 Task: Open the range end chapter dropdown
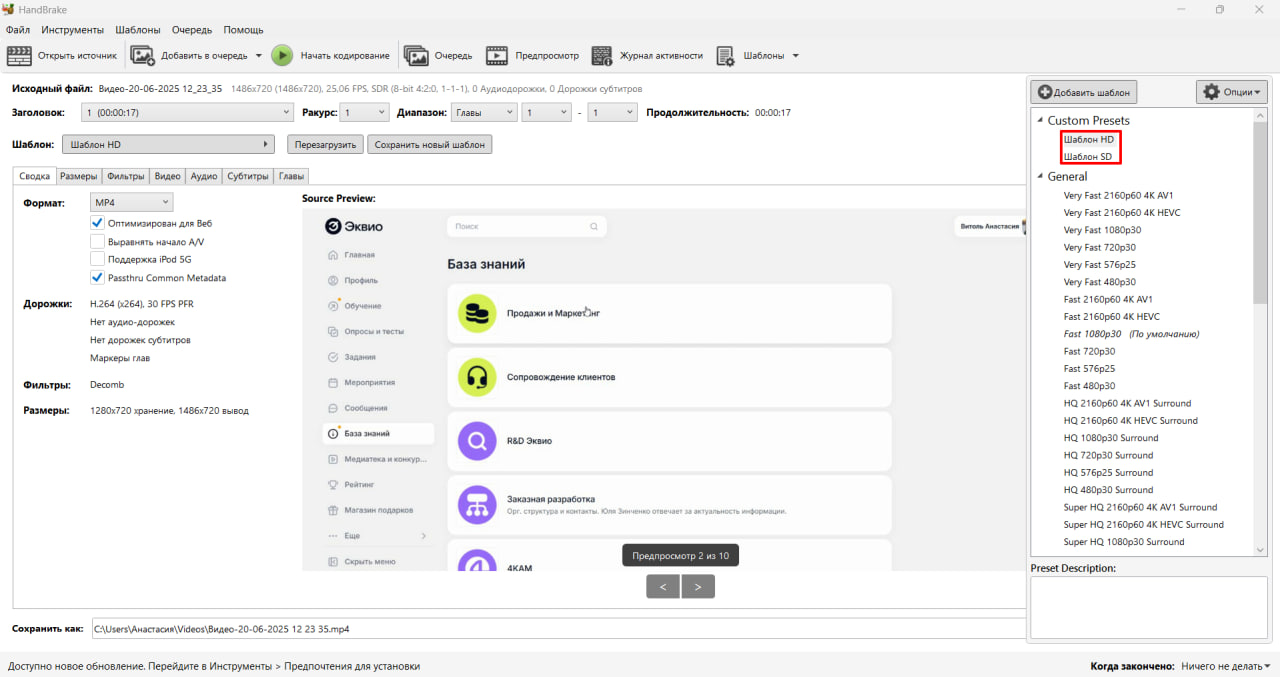(612, 113)
